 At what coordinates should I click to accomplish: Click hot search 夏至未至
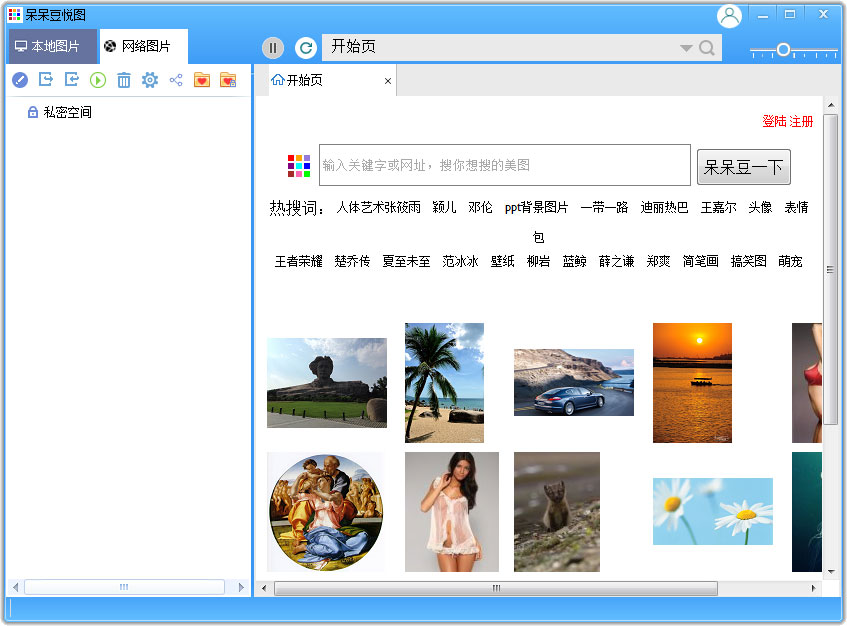tap(406, 261)
